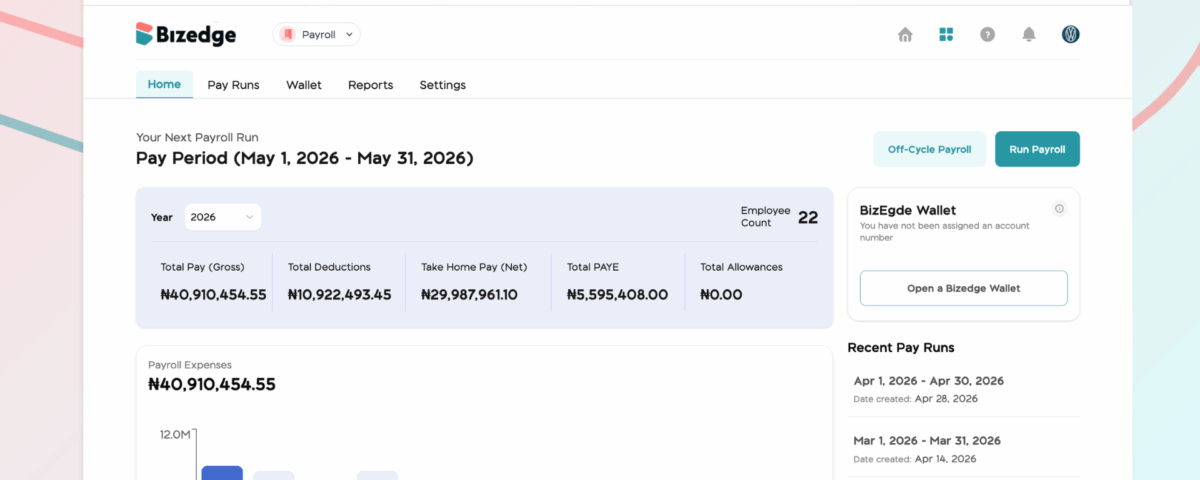Open the home icon in header
Screen dimensions: 1200x480
pyautogui.click(x=905, y=35)
